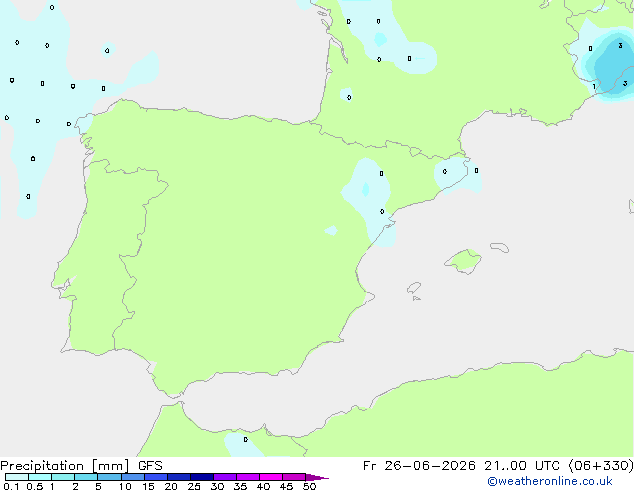Pick the 30–35 mm purple legend swatch
The height and width of the screenshot is (490, 634).
pos(224,477)
